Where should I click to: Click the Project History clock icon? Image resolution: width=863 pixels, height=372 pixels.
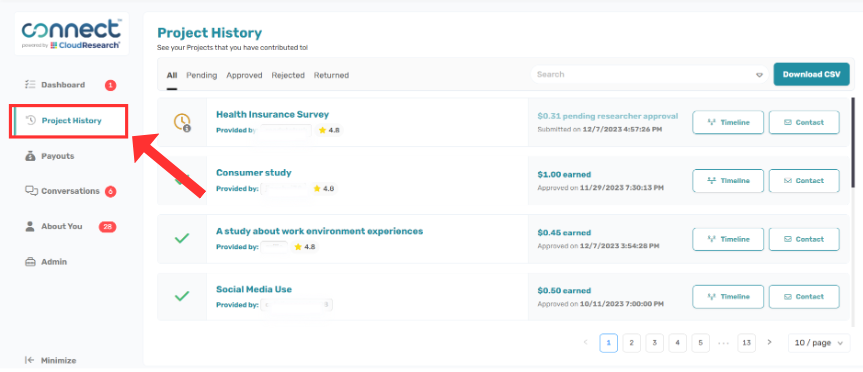coord(31,121)
